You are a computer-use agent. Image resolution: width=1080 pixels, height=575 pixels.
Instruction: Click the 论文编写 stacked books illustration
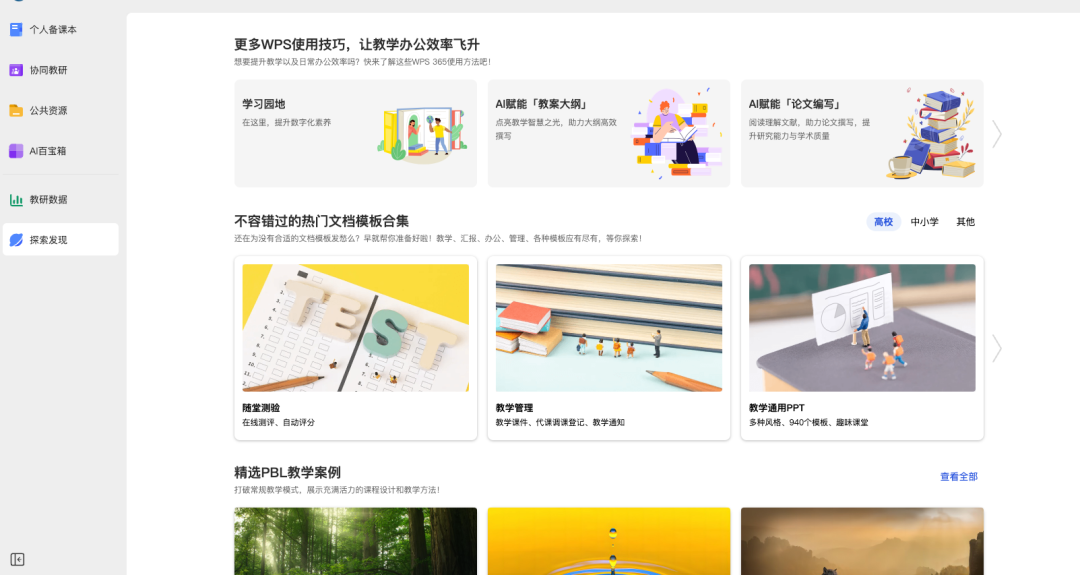tap(932, 134)
